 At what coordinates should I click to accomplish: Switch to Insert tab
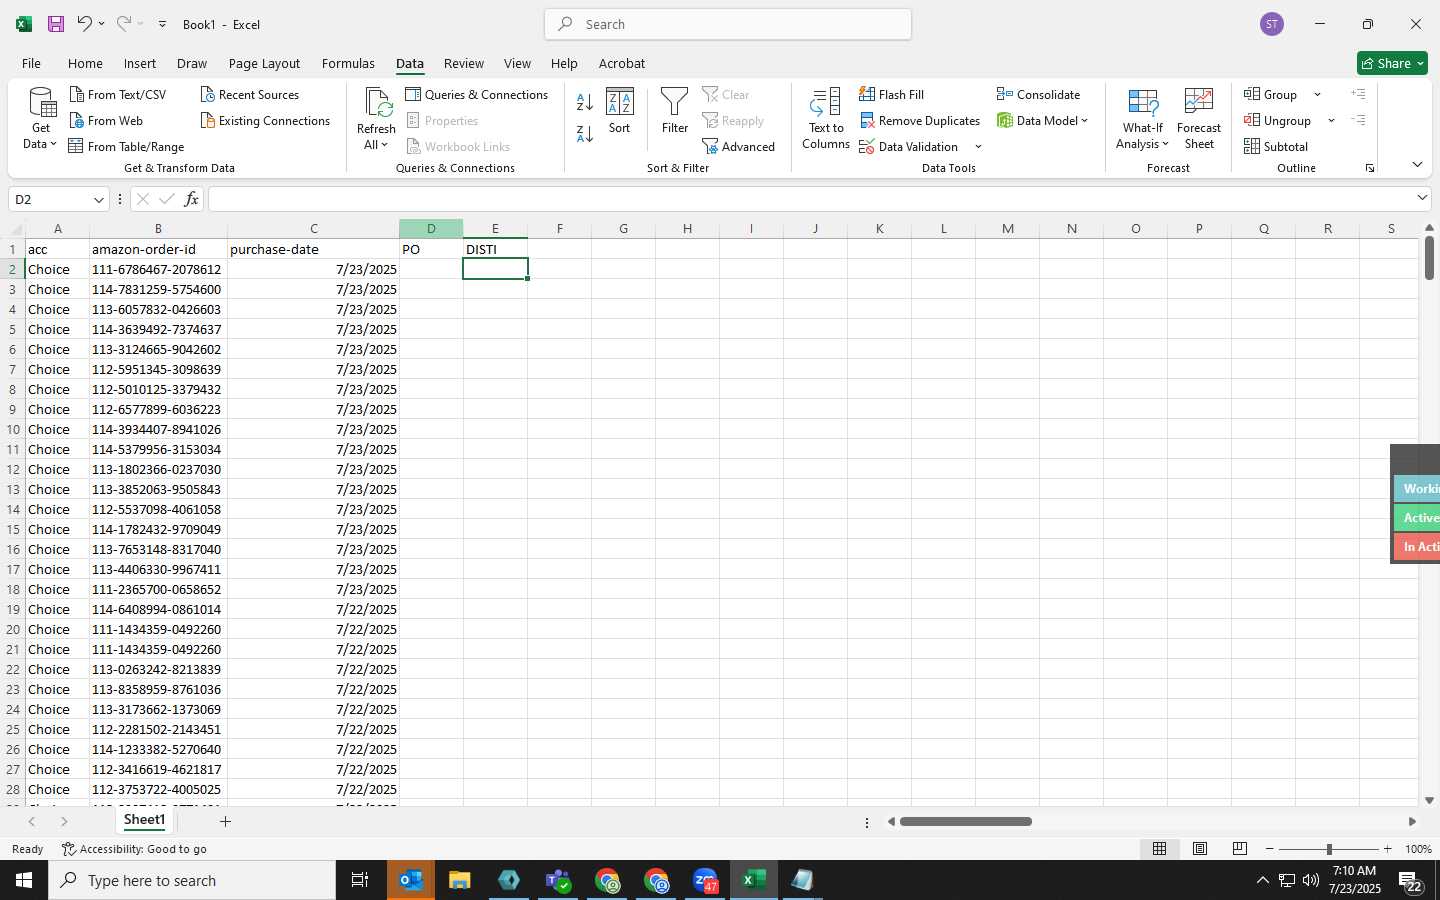coord(140,63)
